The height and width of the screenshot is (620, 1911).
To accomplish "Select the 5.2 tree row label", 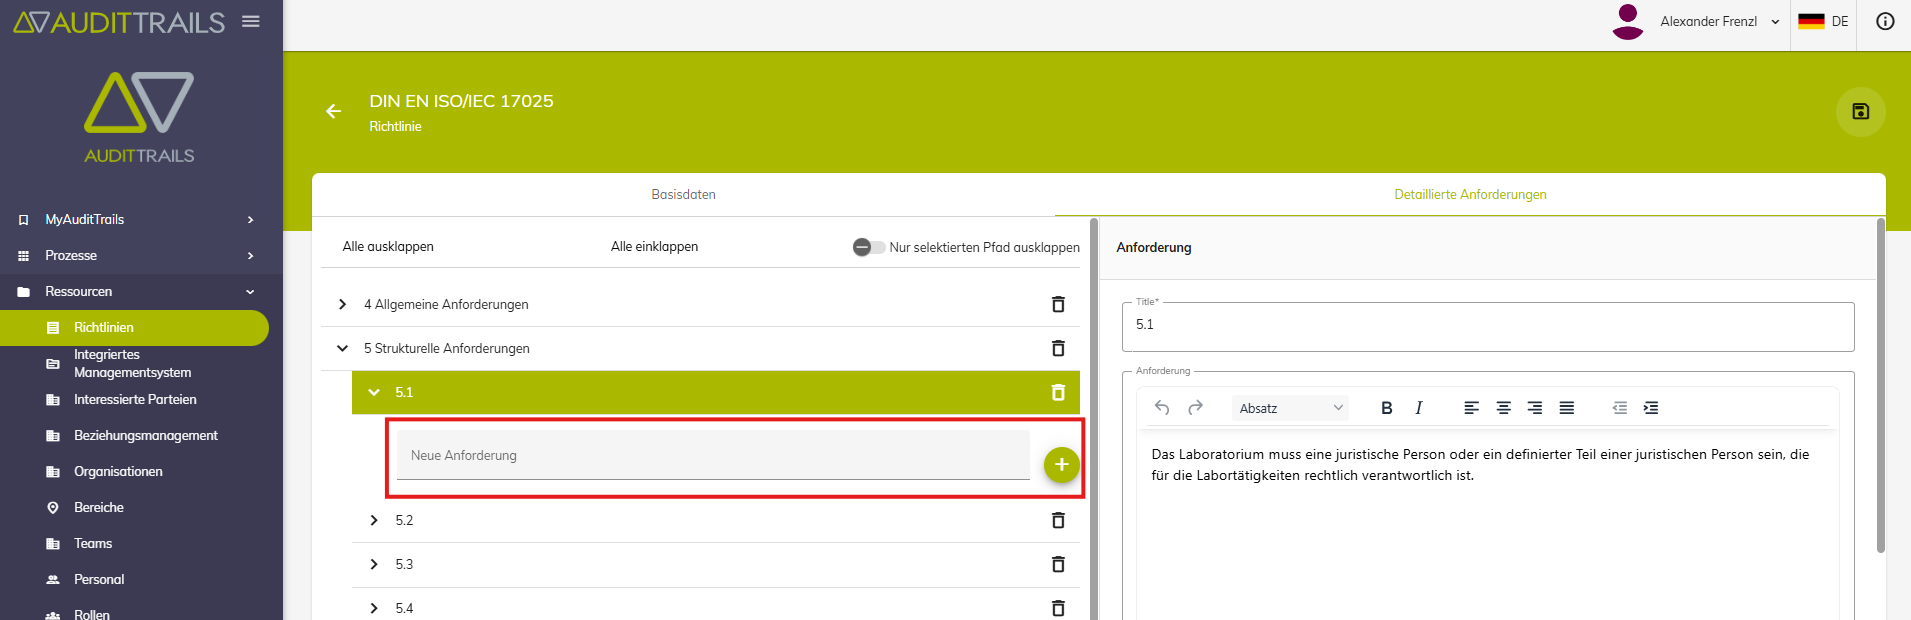I will point(404,520).
